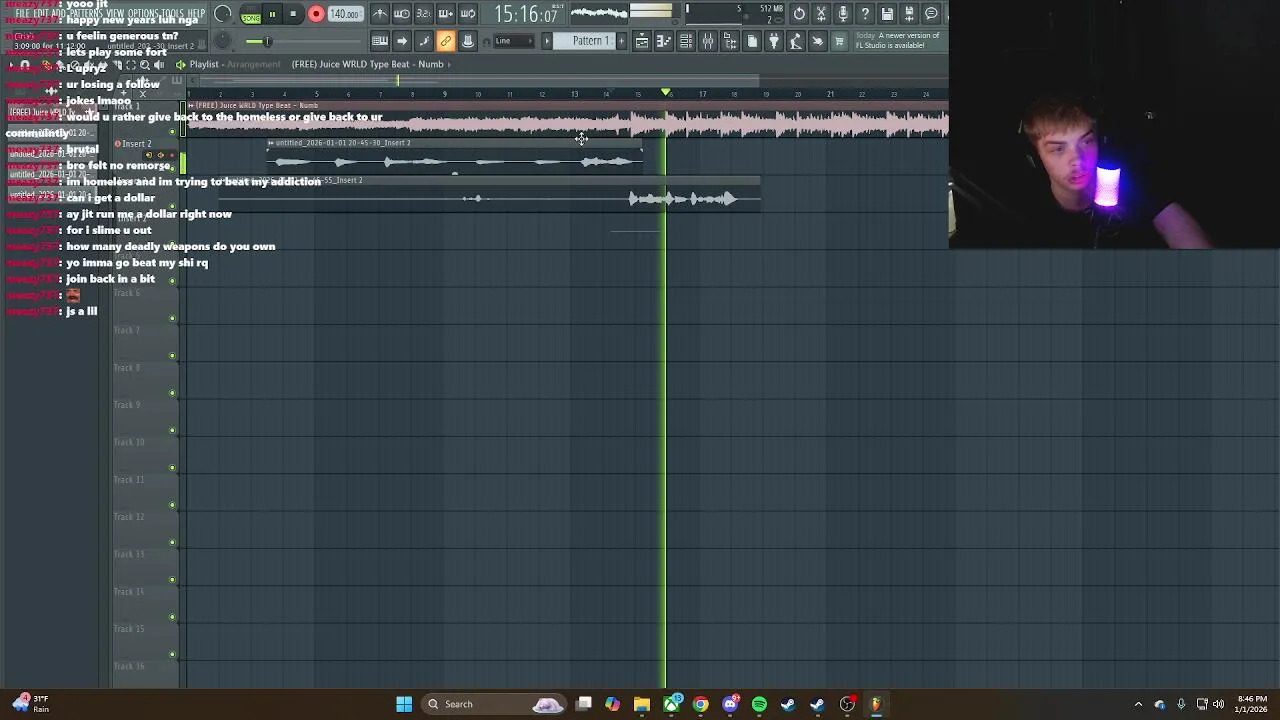The height and width of the screenshot is (720, 1280).
Task: Stop playback with the stop button
Action: click(293, 14)
